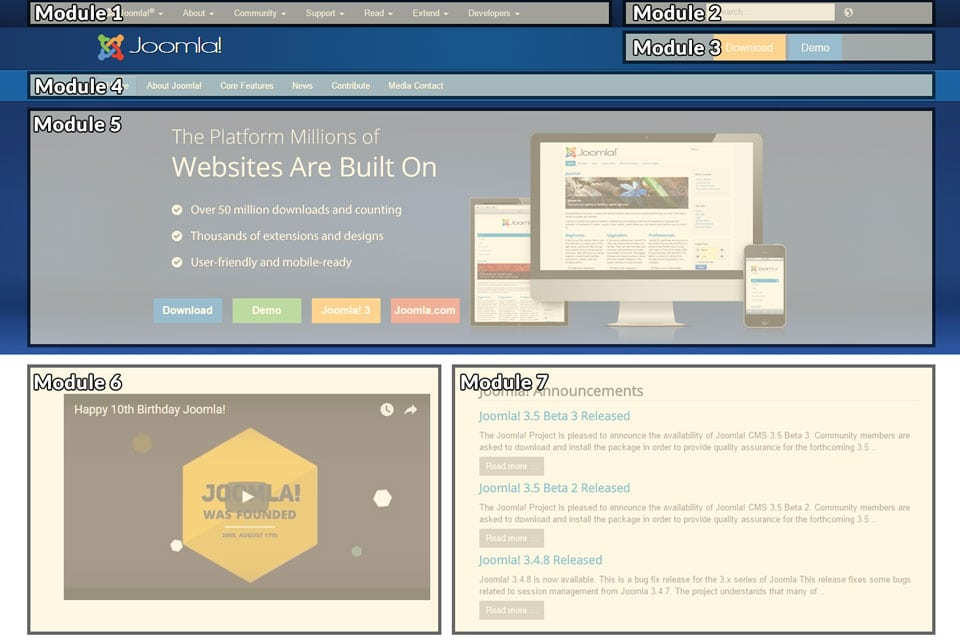Click the text Thousands of extensions and designs

pyautogui.click(x=287, y=236)
